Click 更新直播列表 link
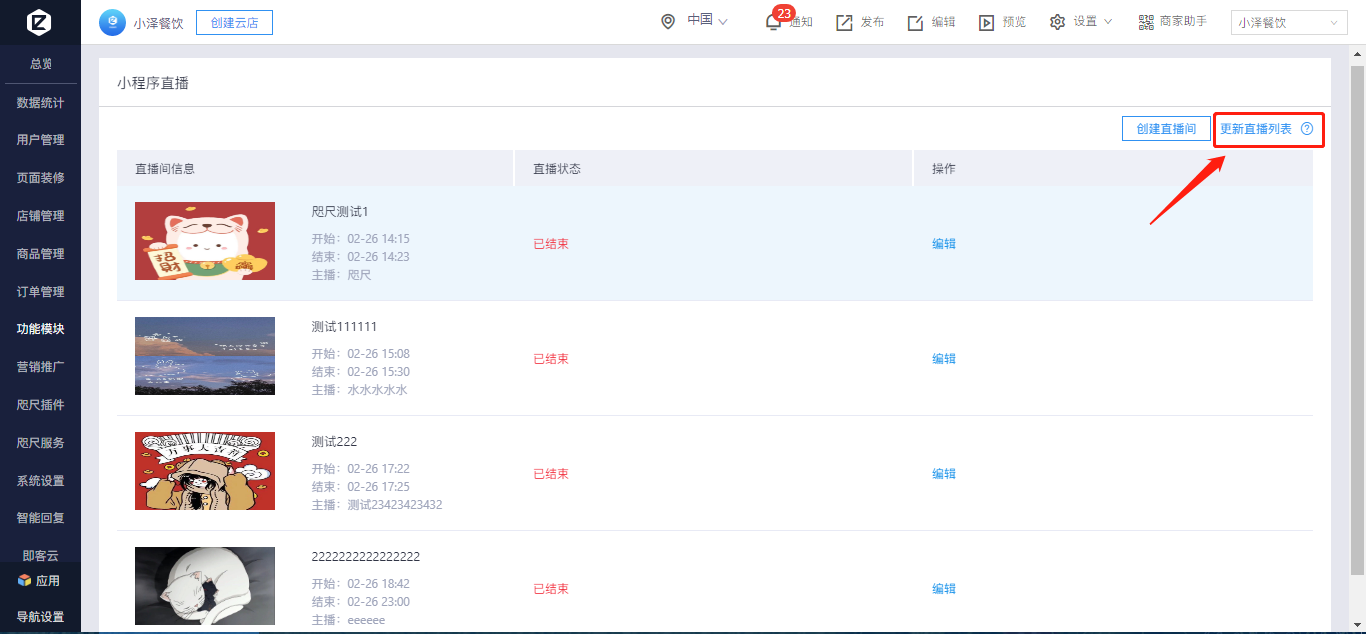Viewport: 1366px width, 634px height. click(1255, 129)
